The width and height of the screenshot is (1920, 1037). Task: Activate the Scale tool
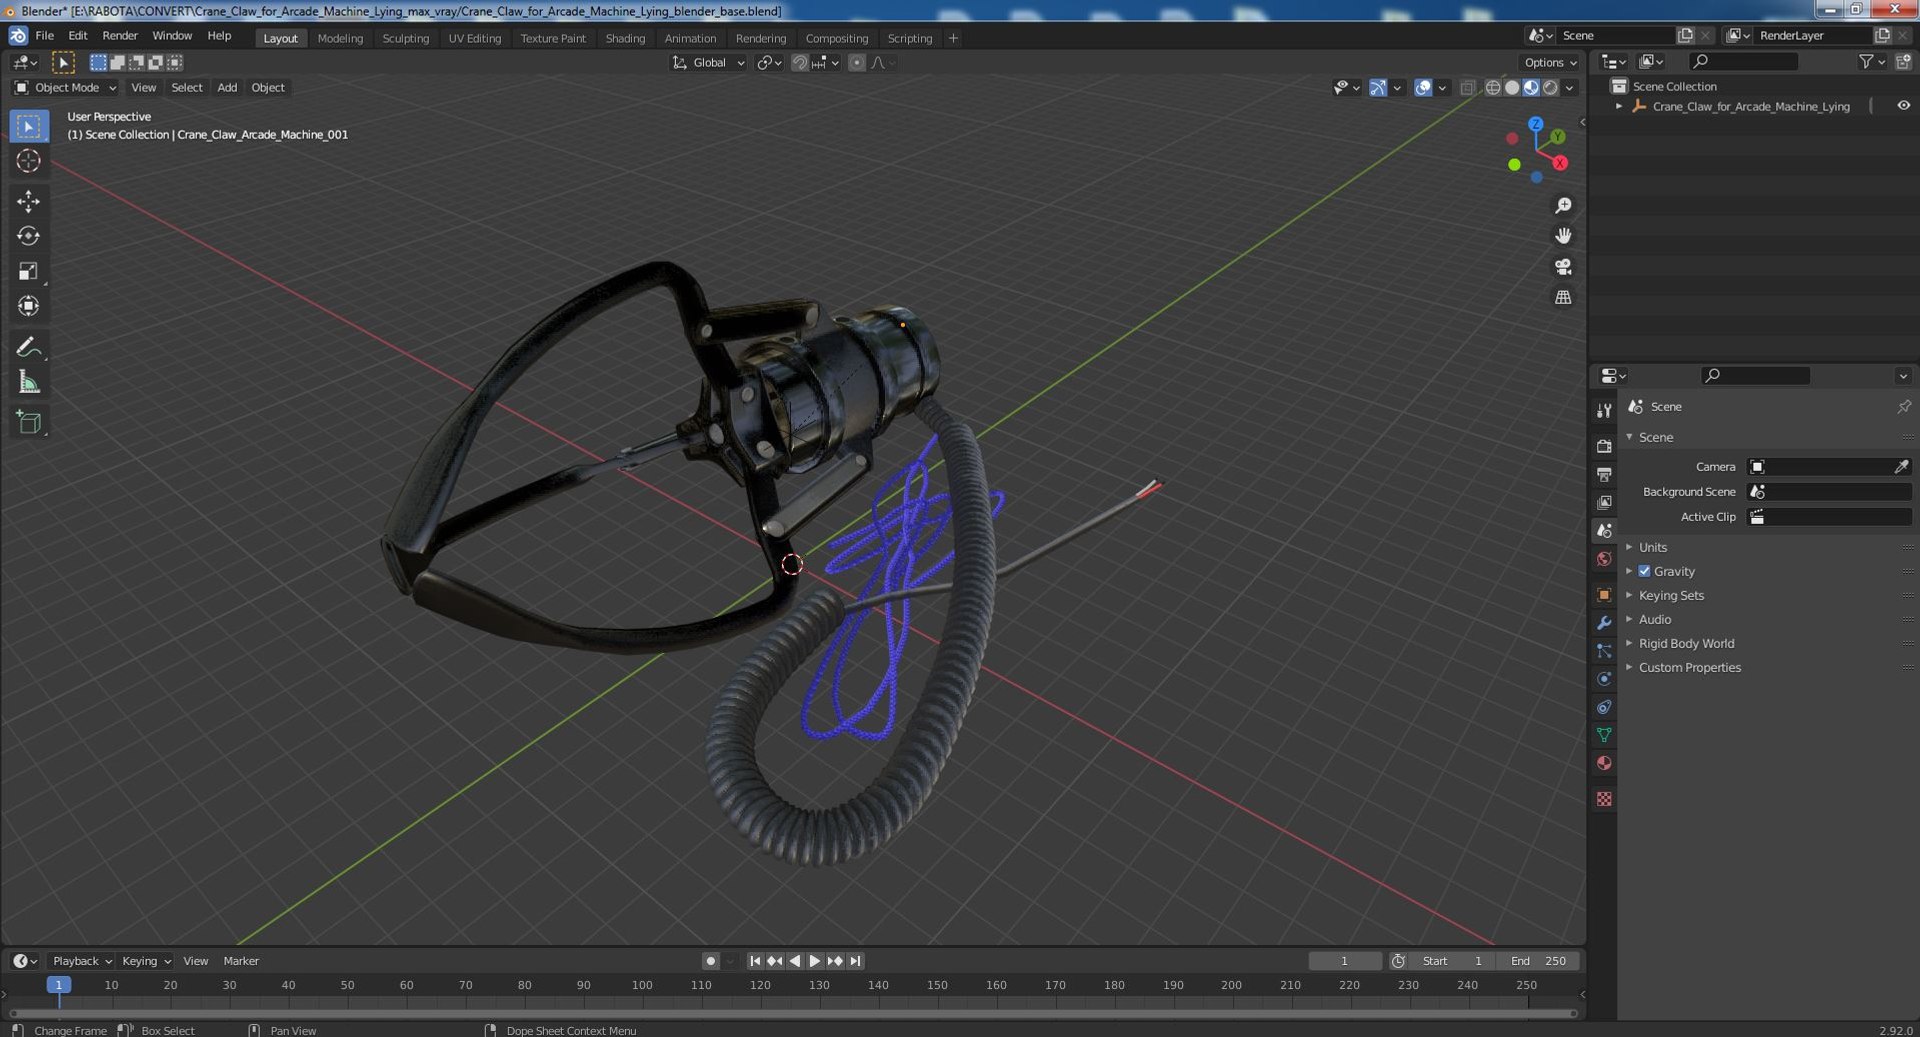tap(28, 271)
